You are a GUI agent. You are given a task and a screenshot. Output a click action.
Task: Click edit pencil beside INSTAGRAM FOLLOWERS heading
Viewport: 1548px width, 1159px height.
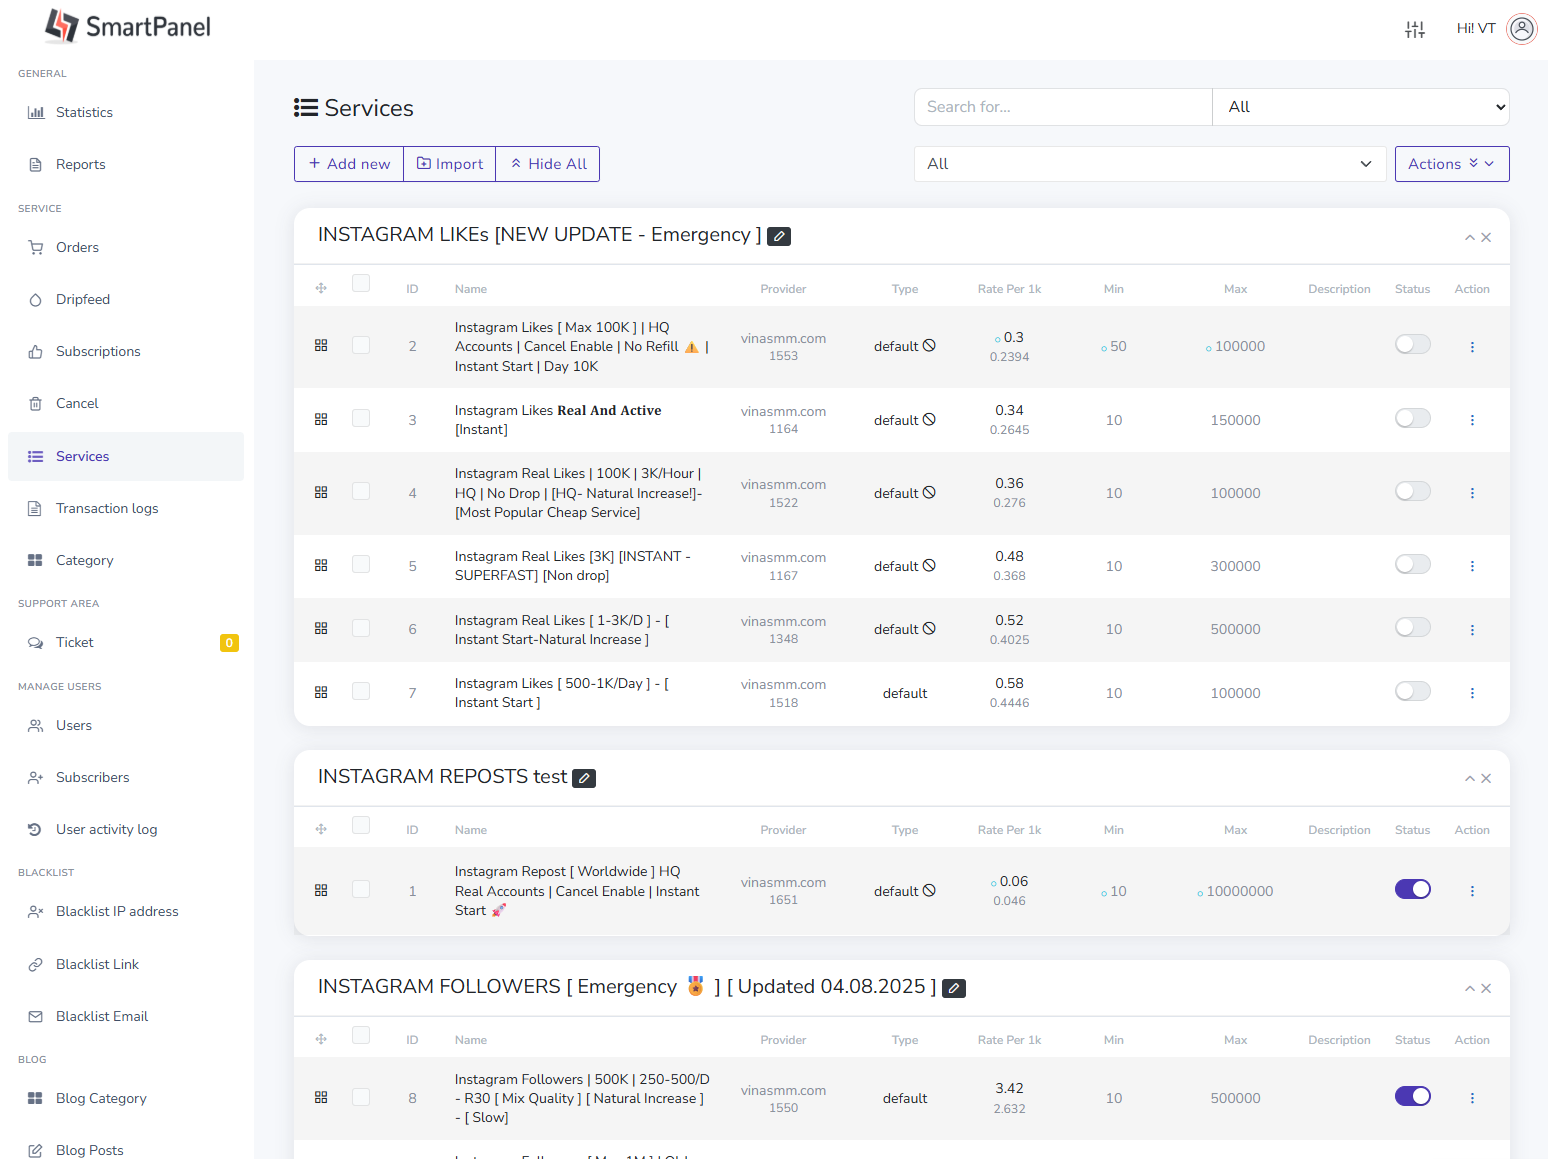(954, 988)
